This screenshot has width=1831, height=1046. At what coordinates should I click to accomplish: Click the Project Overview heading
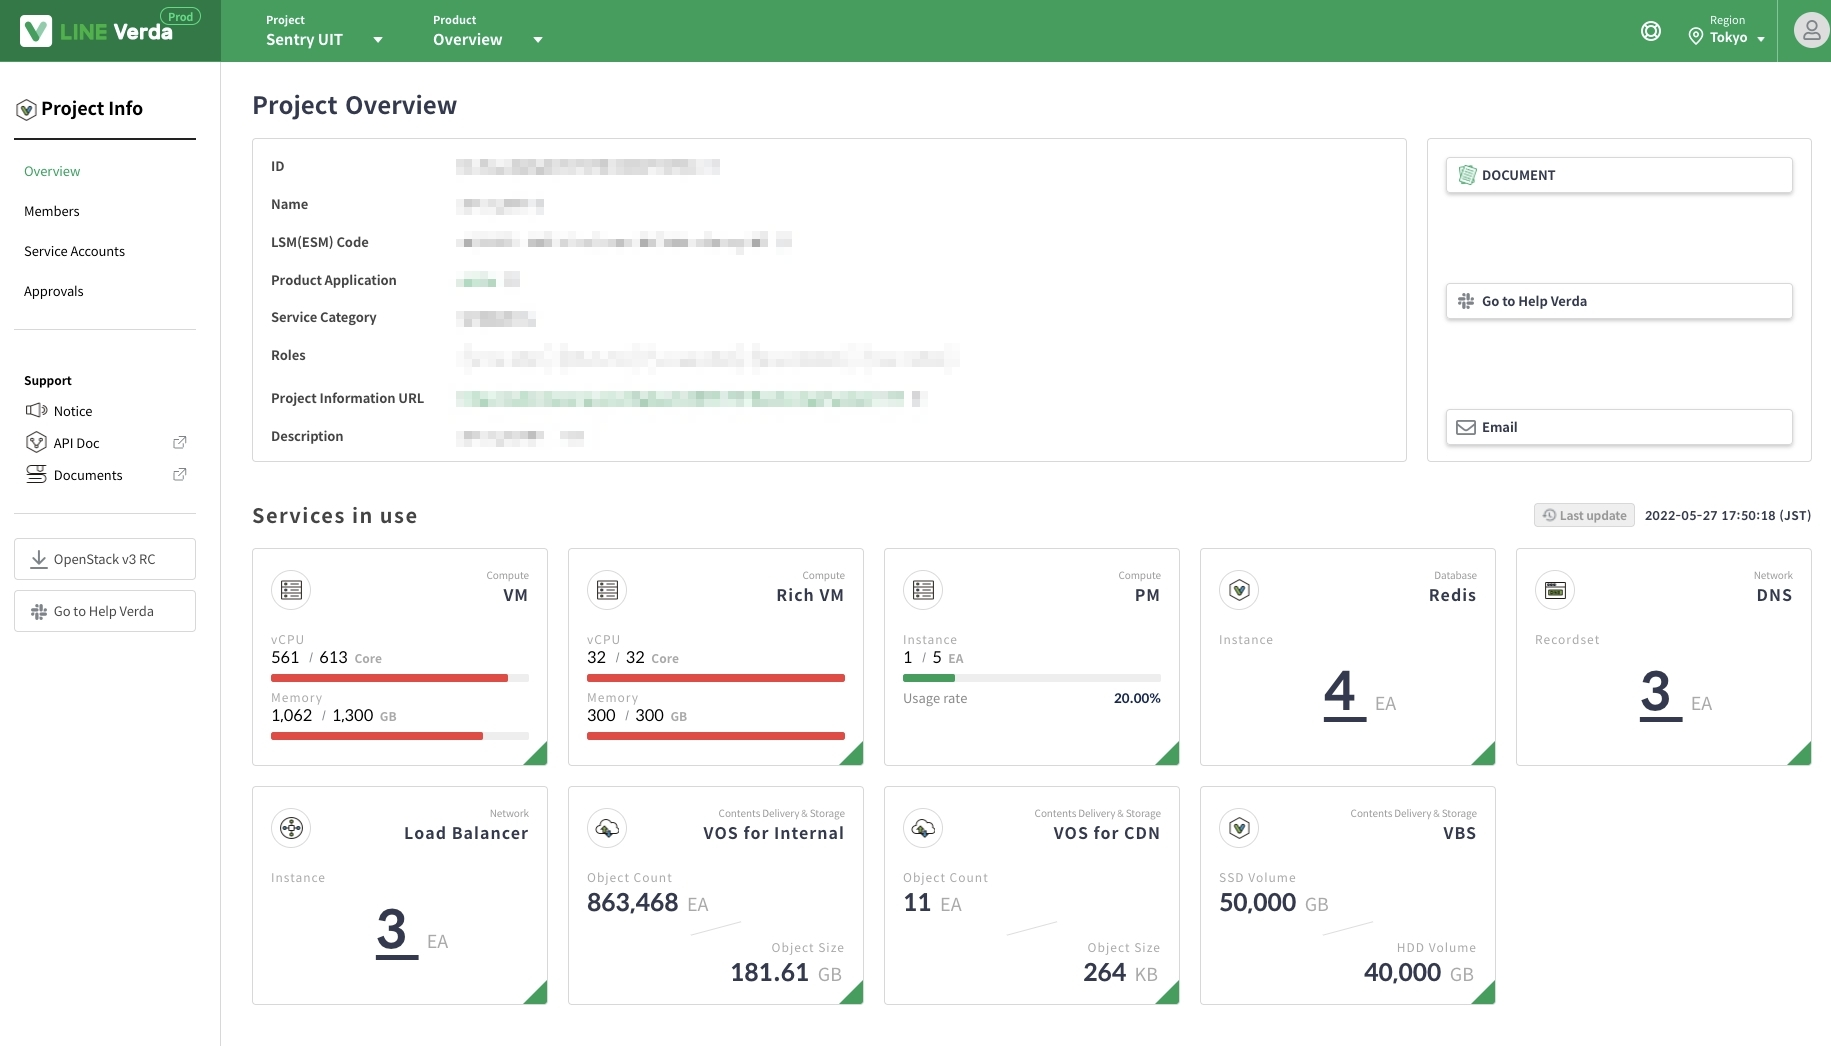click(354, 105)
